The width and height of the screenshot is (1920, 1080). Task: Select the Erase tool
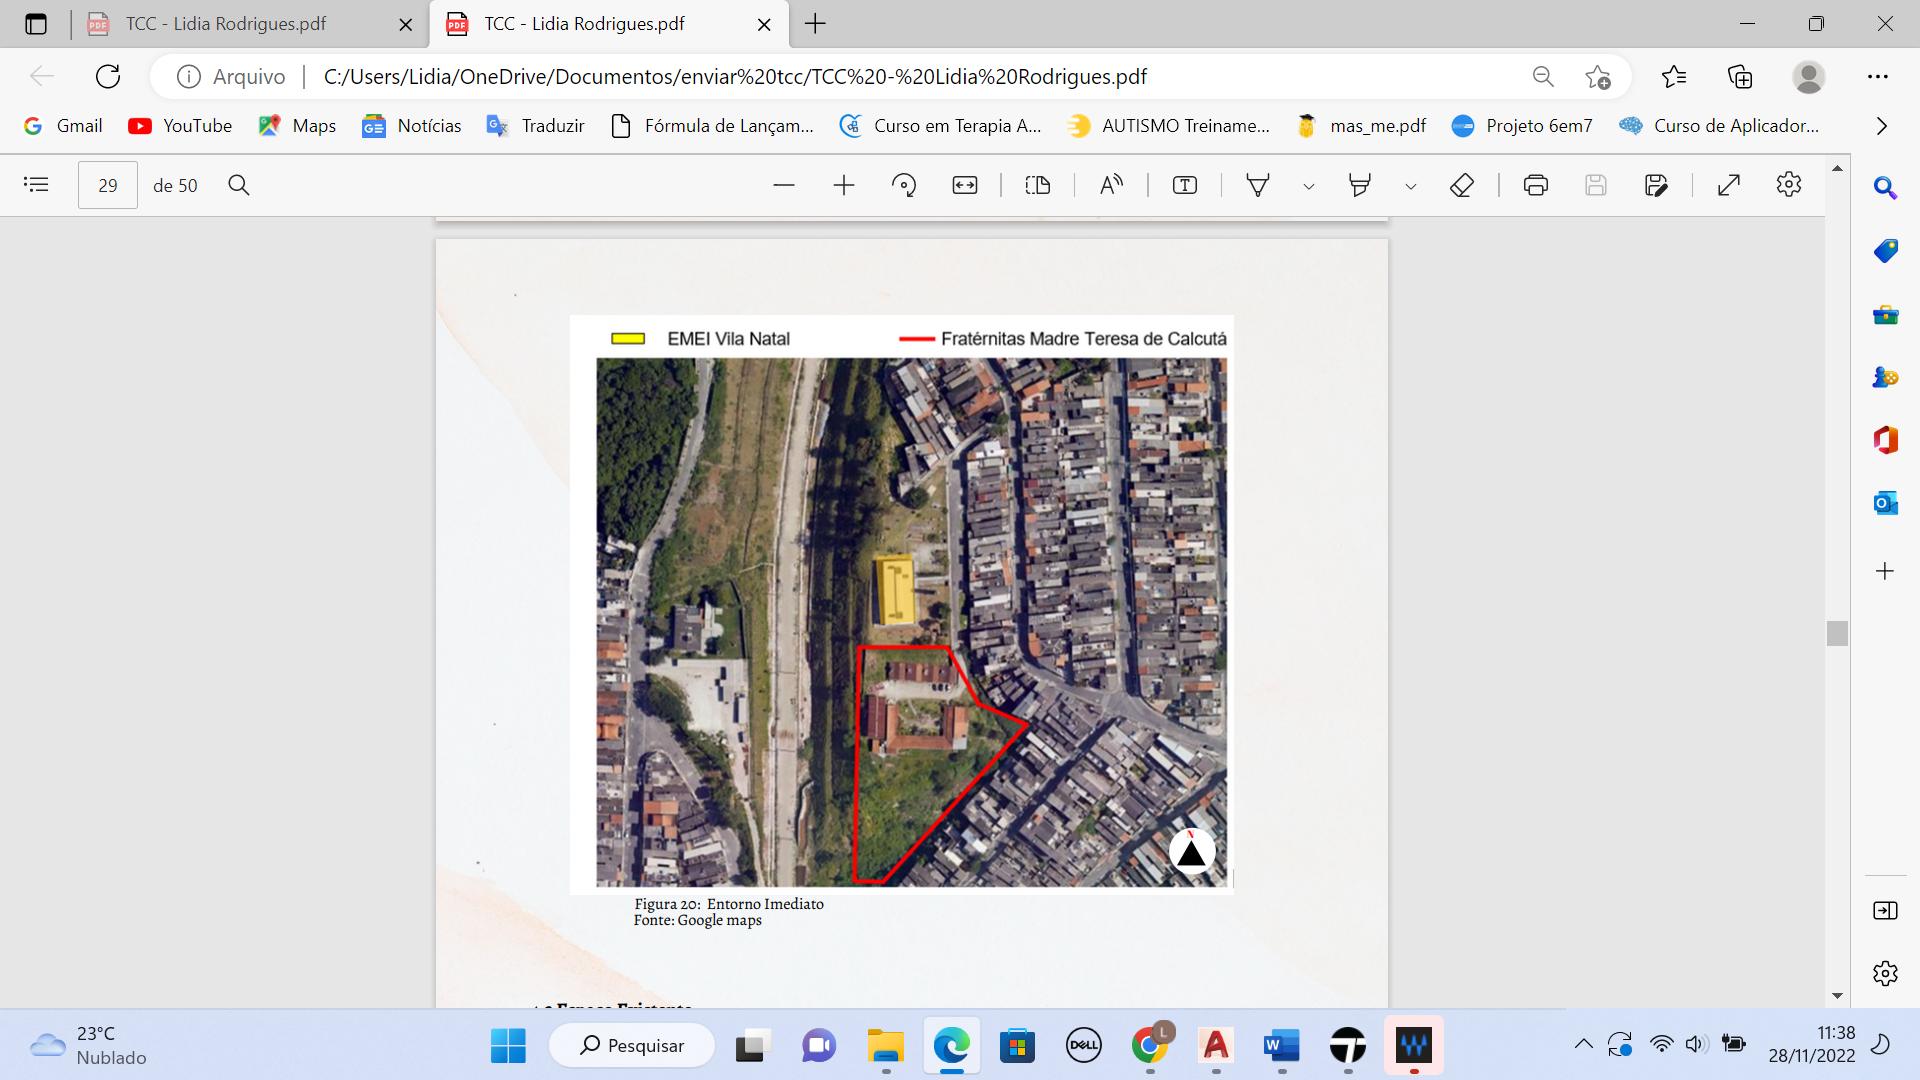point(1462,185)
